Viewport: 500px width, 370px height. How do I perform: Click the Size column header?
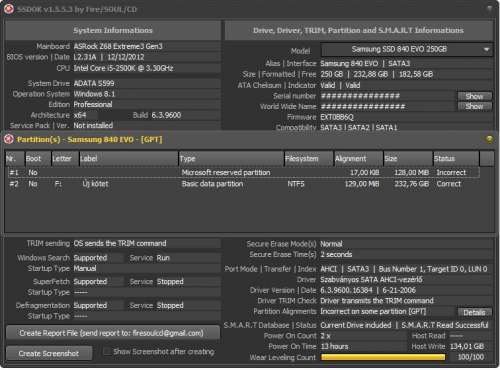point(408,159)
